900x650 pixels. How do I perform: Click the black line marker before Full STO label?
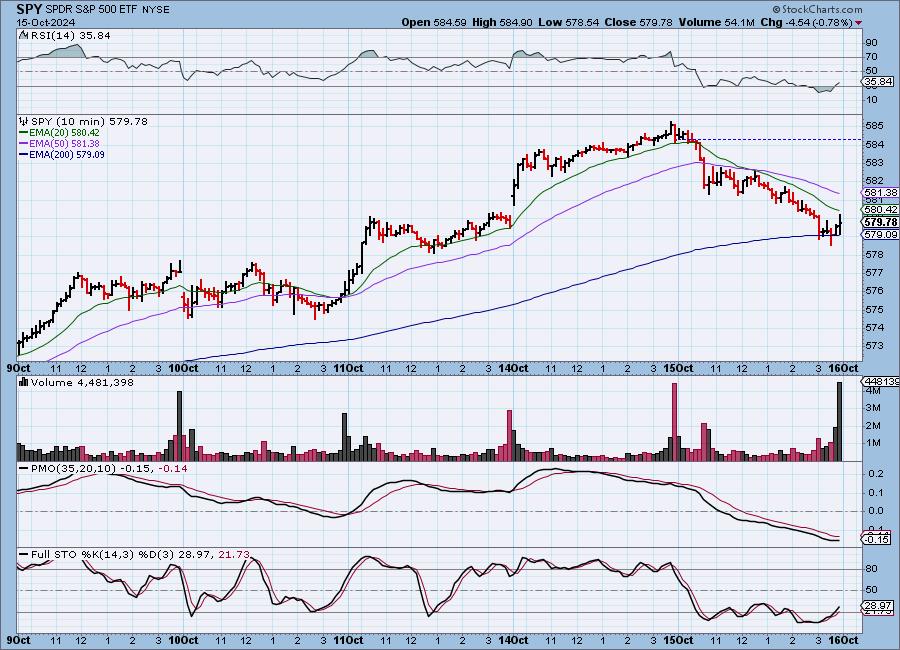[x=24, y=555]
